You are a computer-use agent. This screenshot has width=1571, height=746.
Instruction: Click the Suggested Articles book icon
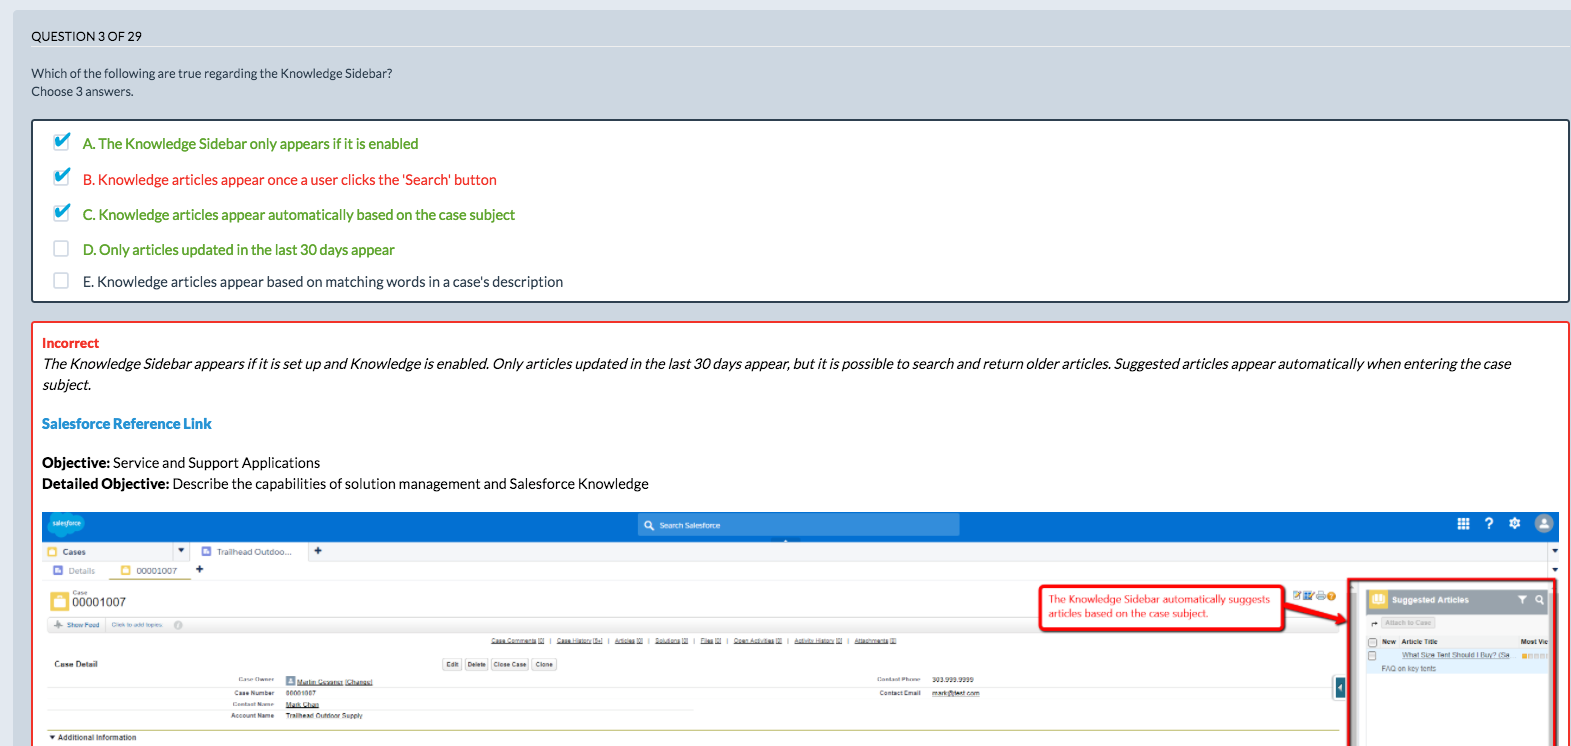click(1378, 599)
